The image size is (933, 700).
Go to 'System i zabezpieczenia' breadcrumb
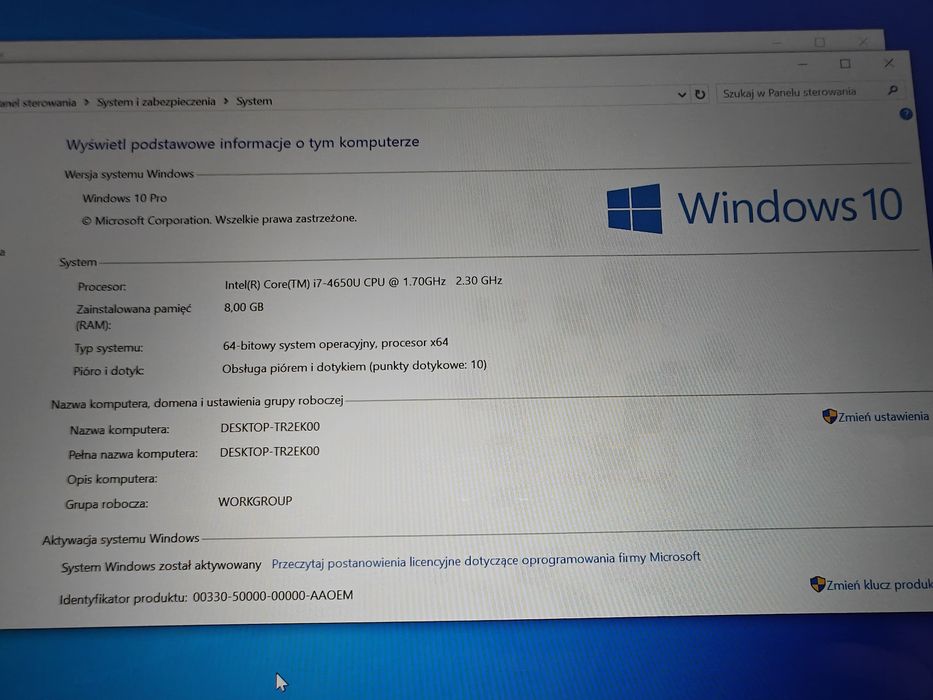(x=156, y=102)
